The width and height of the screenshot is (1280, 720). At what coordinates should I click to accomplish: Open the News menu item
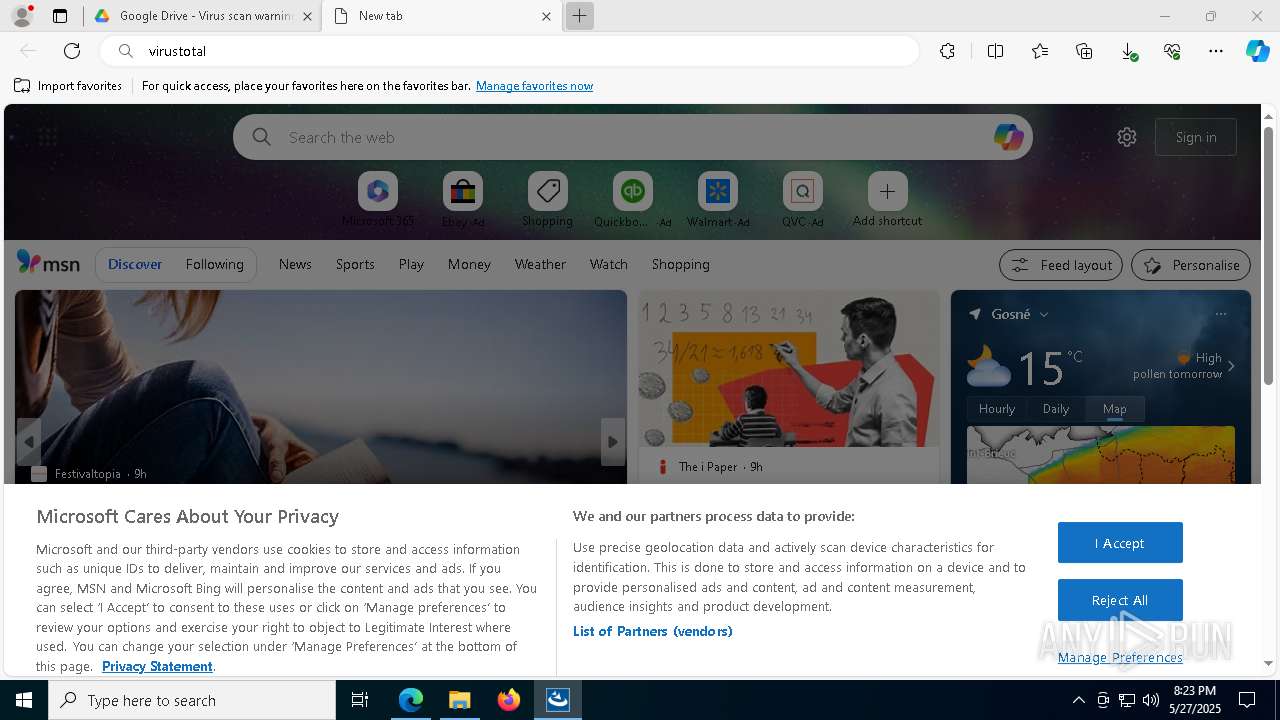click(295, 264)
